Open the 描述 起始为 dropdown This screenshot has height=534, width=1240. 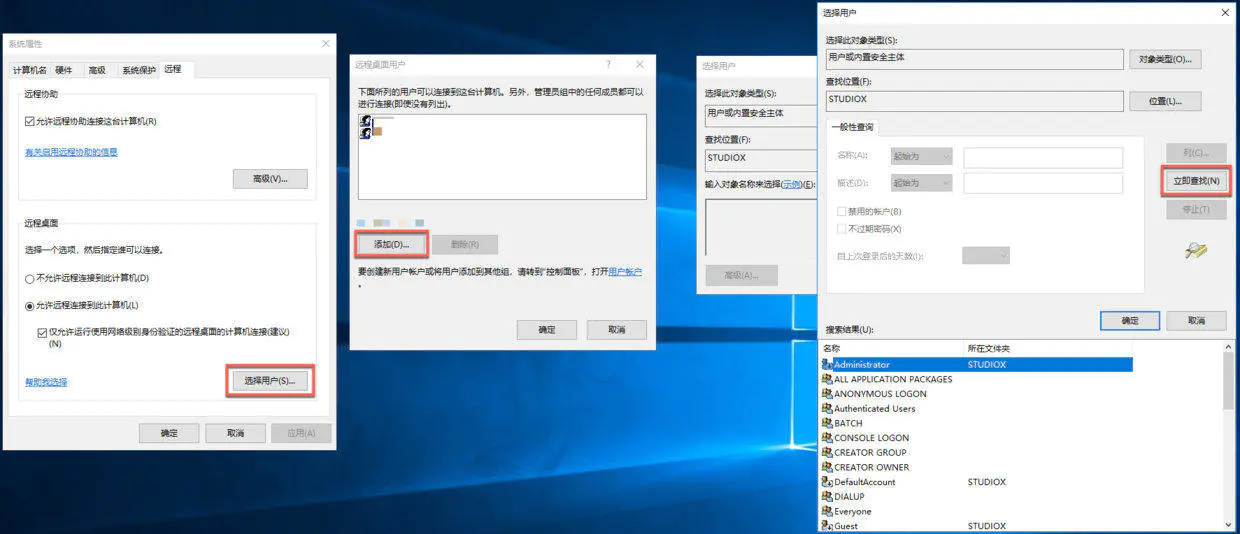pos(921,183)
